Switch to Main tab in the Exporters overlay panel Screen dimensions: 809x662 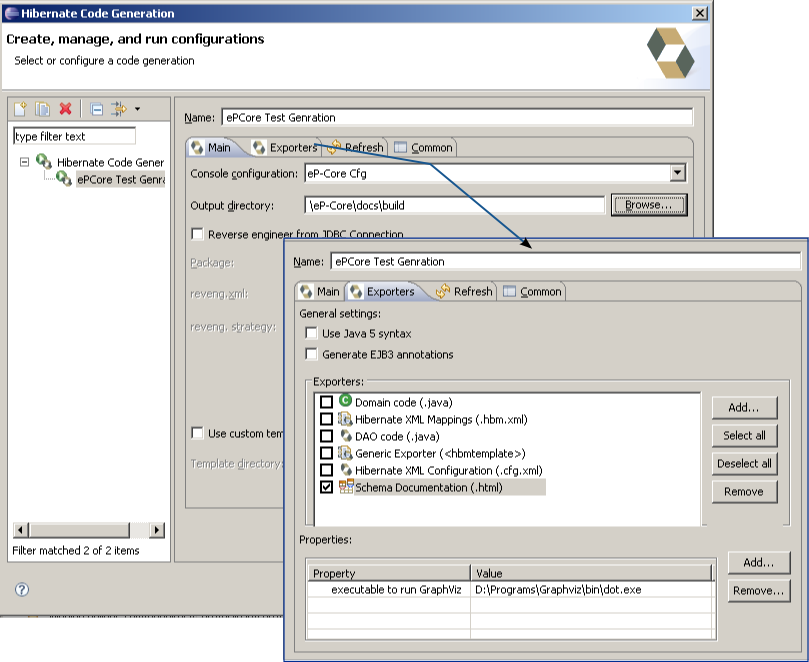click(321, 292)
